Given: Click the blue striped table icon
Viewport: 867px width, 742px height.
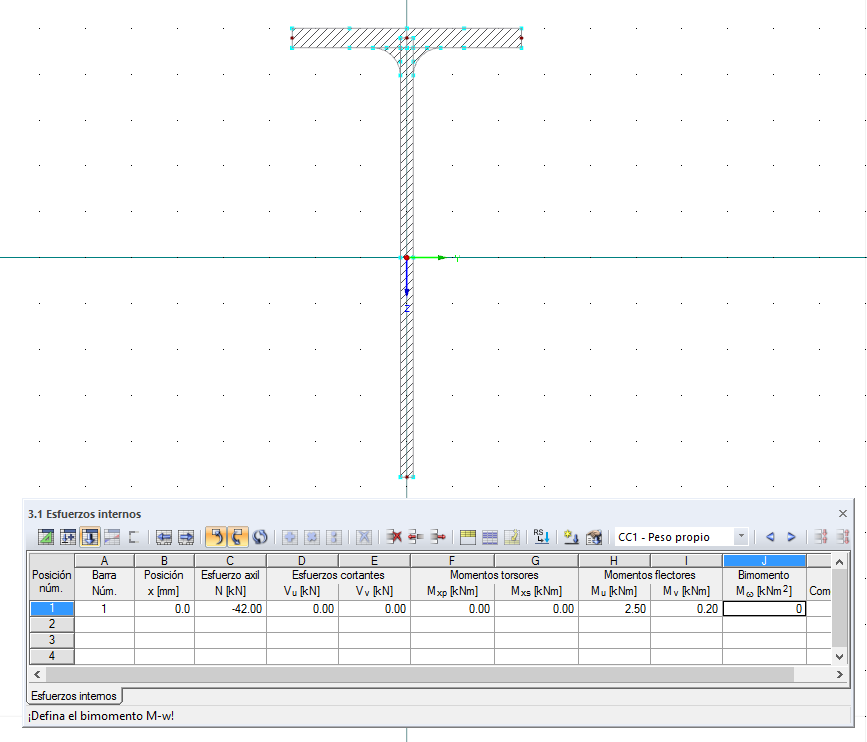Looking at the screenshot, I should (x=490, y=537).
